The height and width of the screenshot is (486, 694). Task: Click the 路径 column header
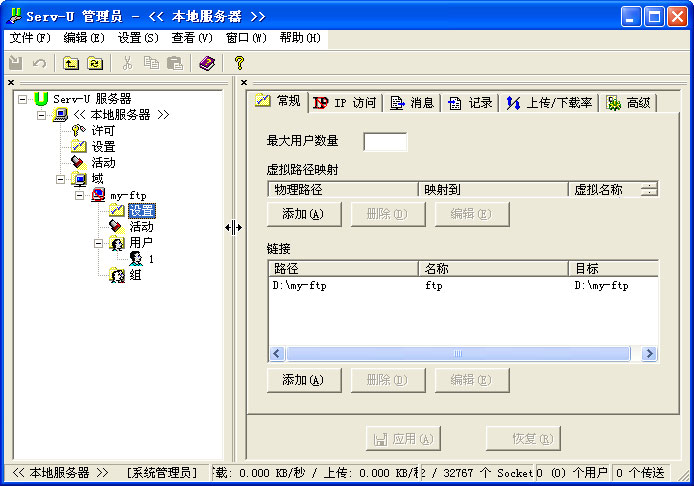pyautogui.click(x=343, y=268)
